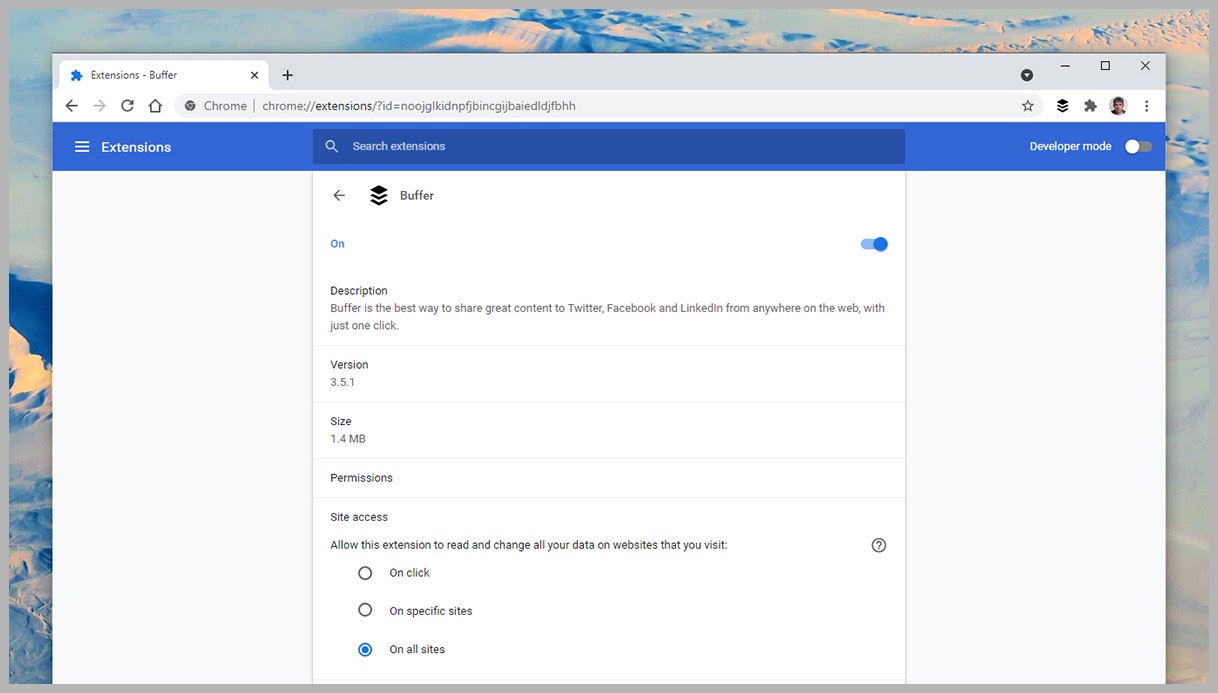Bookmark this page with the star icon
Viewport: 1218px width, 693px height.
tap(1027, 106)
